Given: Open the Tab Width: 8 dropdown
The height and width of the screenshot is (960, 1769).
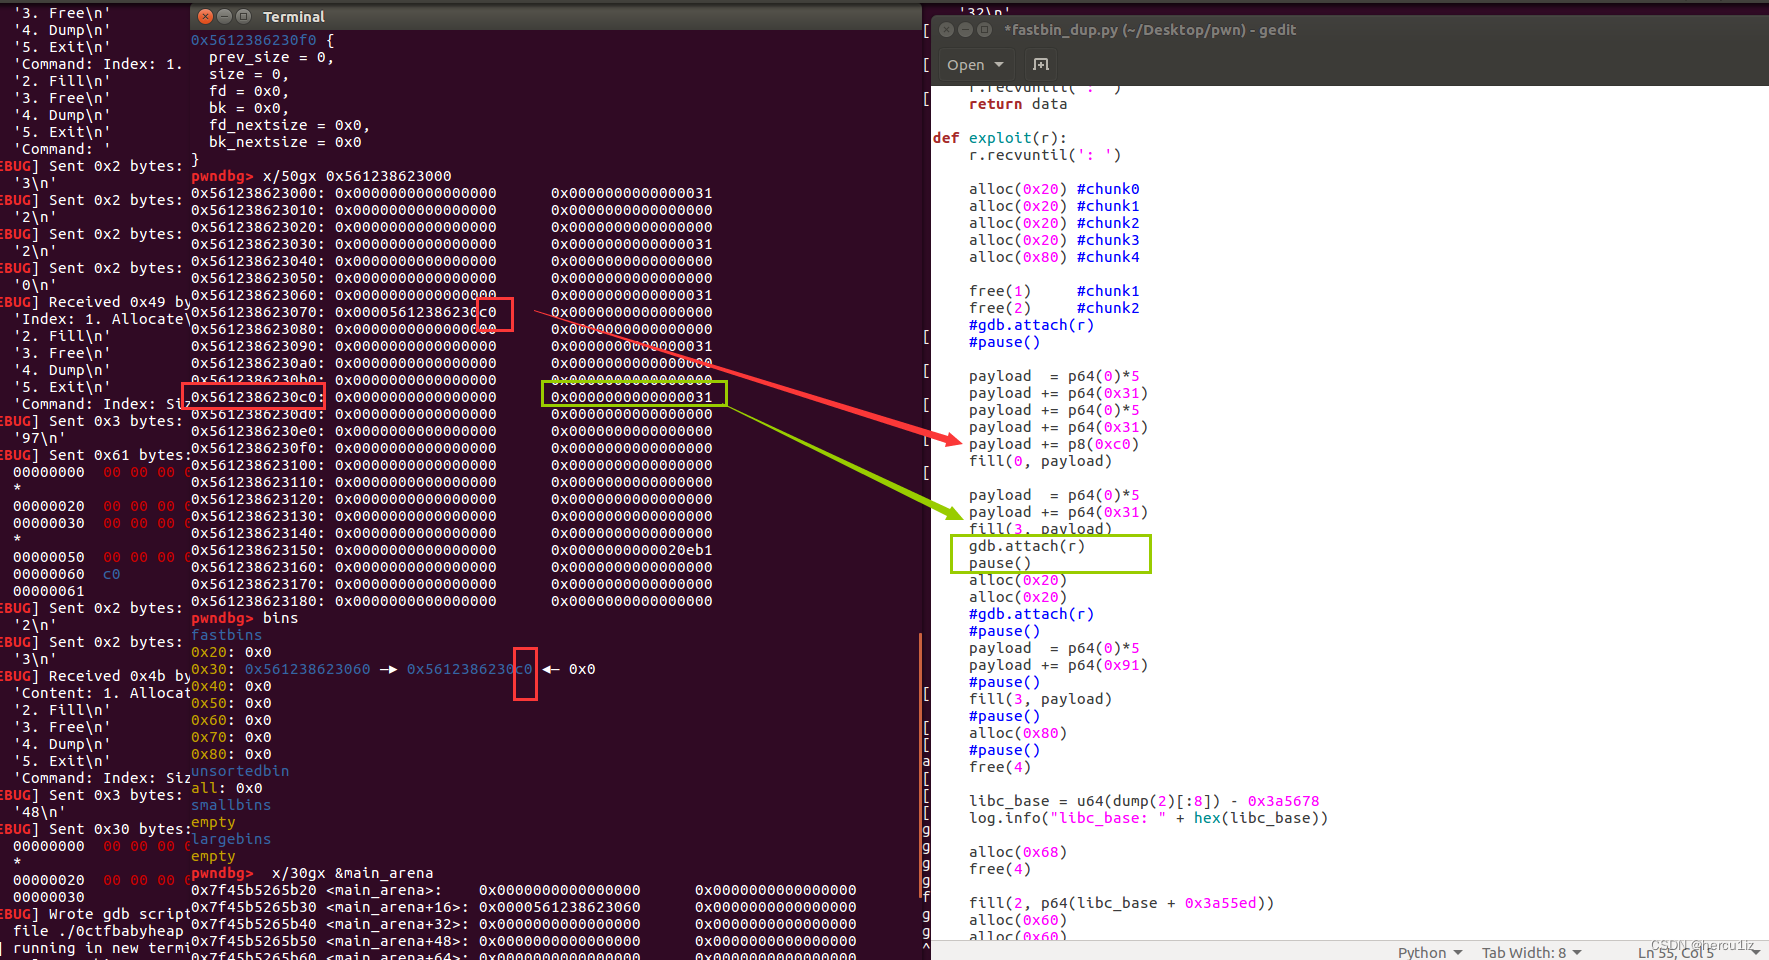Looking at the screenshot, I should click(1531, 952).
